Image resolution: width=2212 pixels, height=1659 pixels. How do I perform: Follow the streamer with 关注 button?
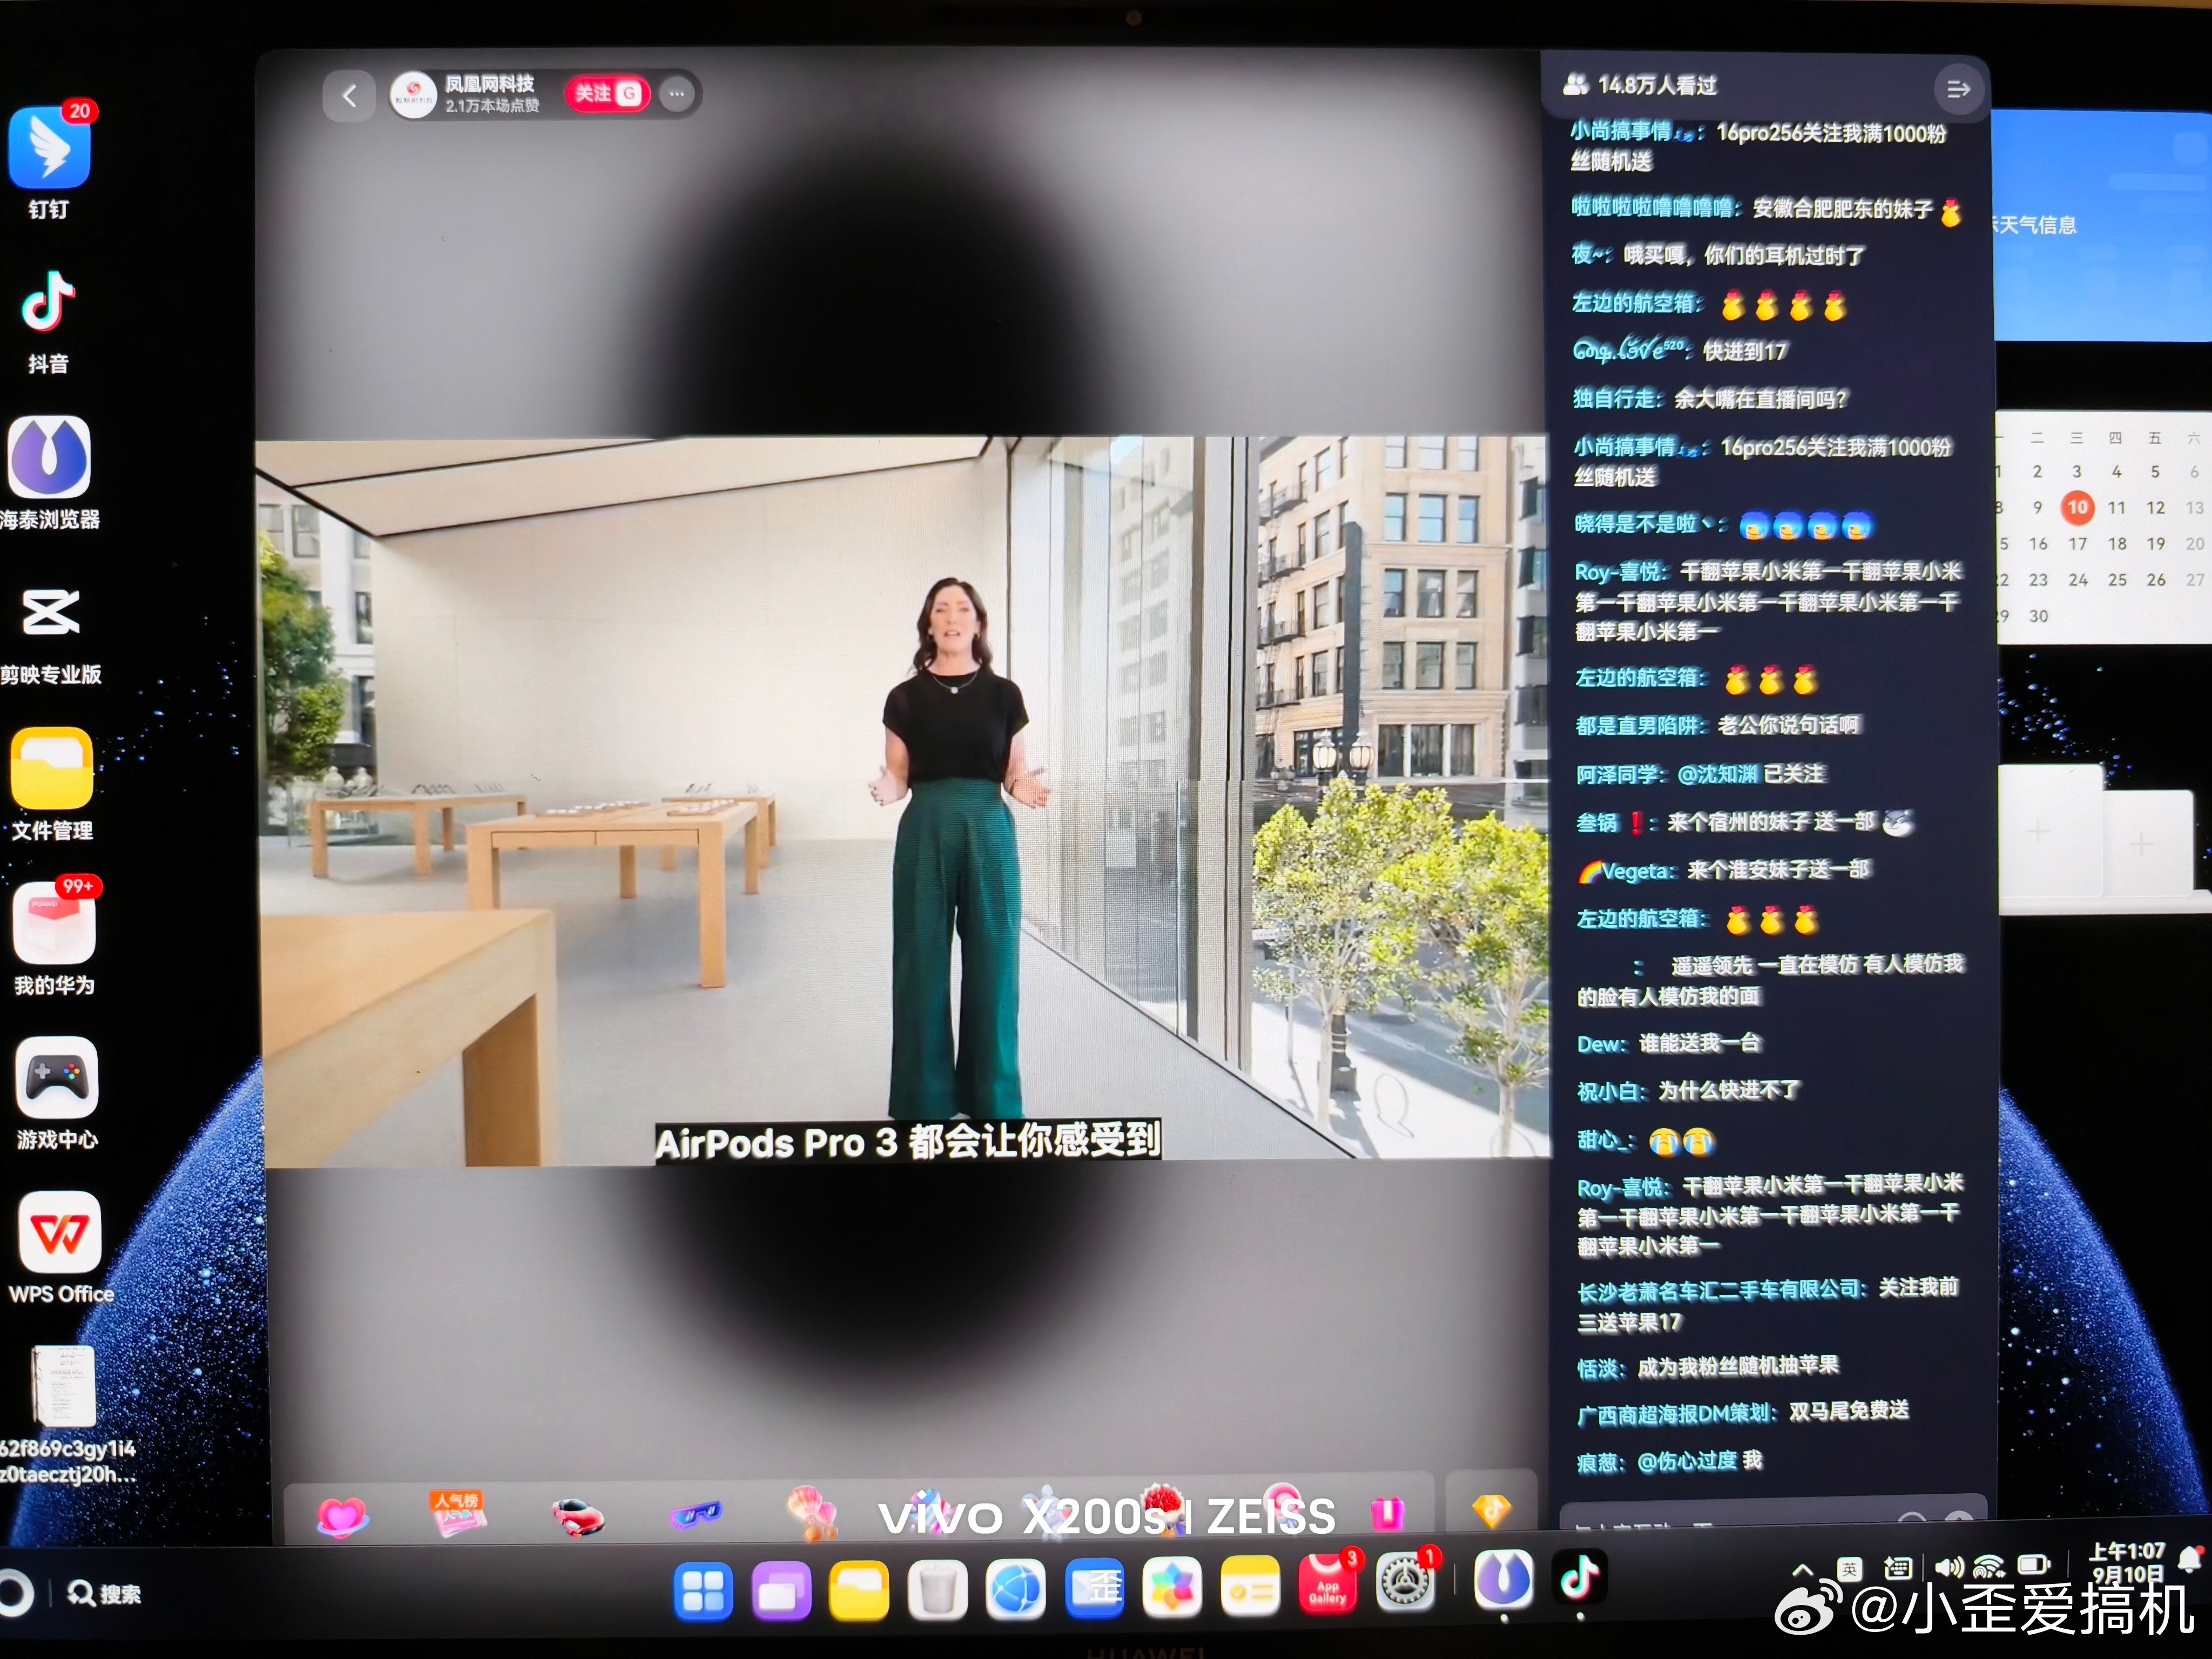point(607,94)
